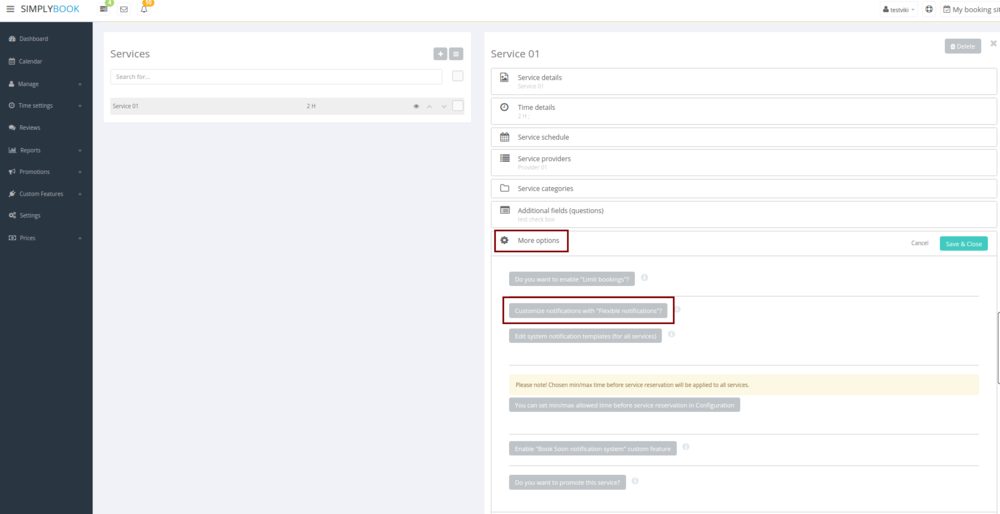The image size is (1000, 514).
Task: Open Calendar from the sidebar
Action: tap(30, 61)
